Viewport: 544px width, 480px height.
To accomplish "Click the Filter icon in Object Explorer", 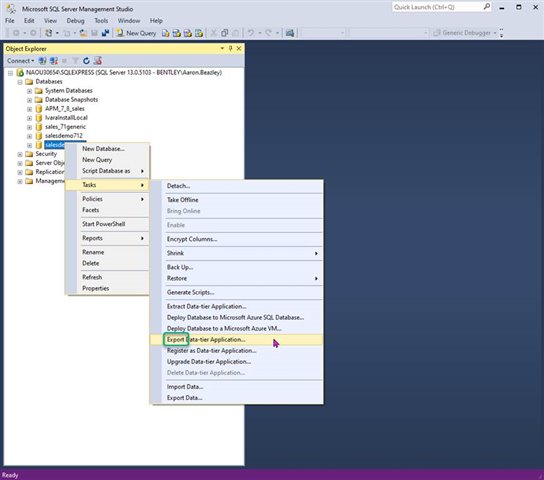I will coord(75,61).
